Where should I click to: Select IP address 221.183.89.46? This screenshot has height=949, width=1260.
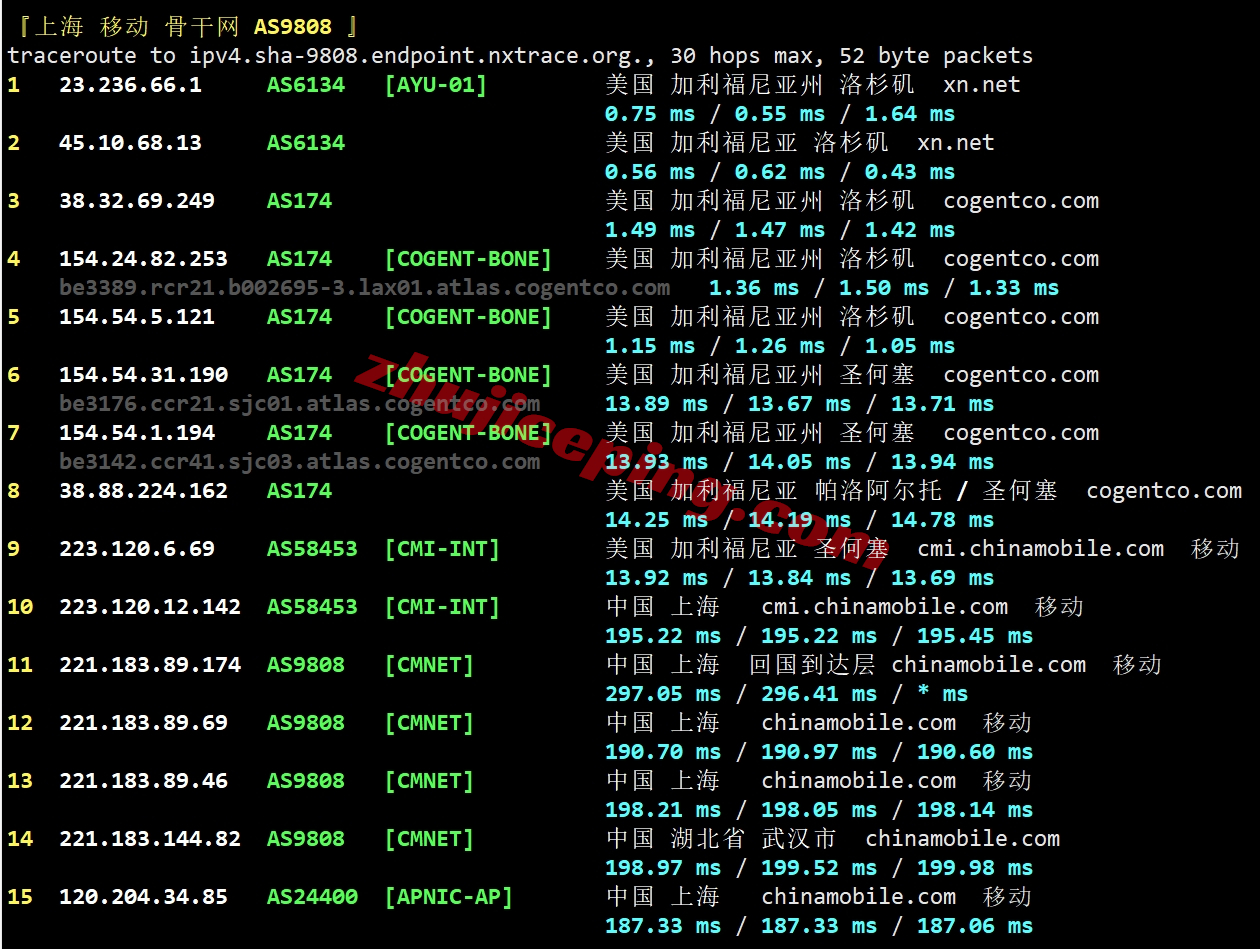(143, 780)
